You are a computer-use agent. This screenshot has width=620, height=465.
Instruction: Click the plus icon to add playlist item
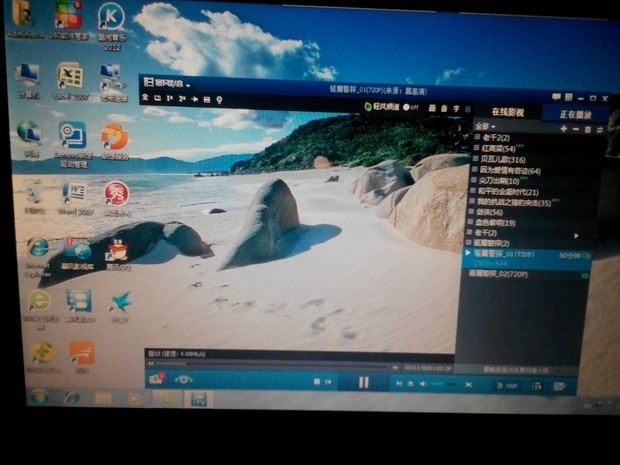(563, 129)
